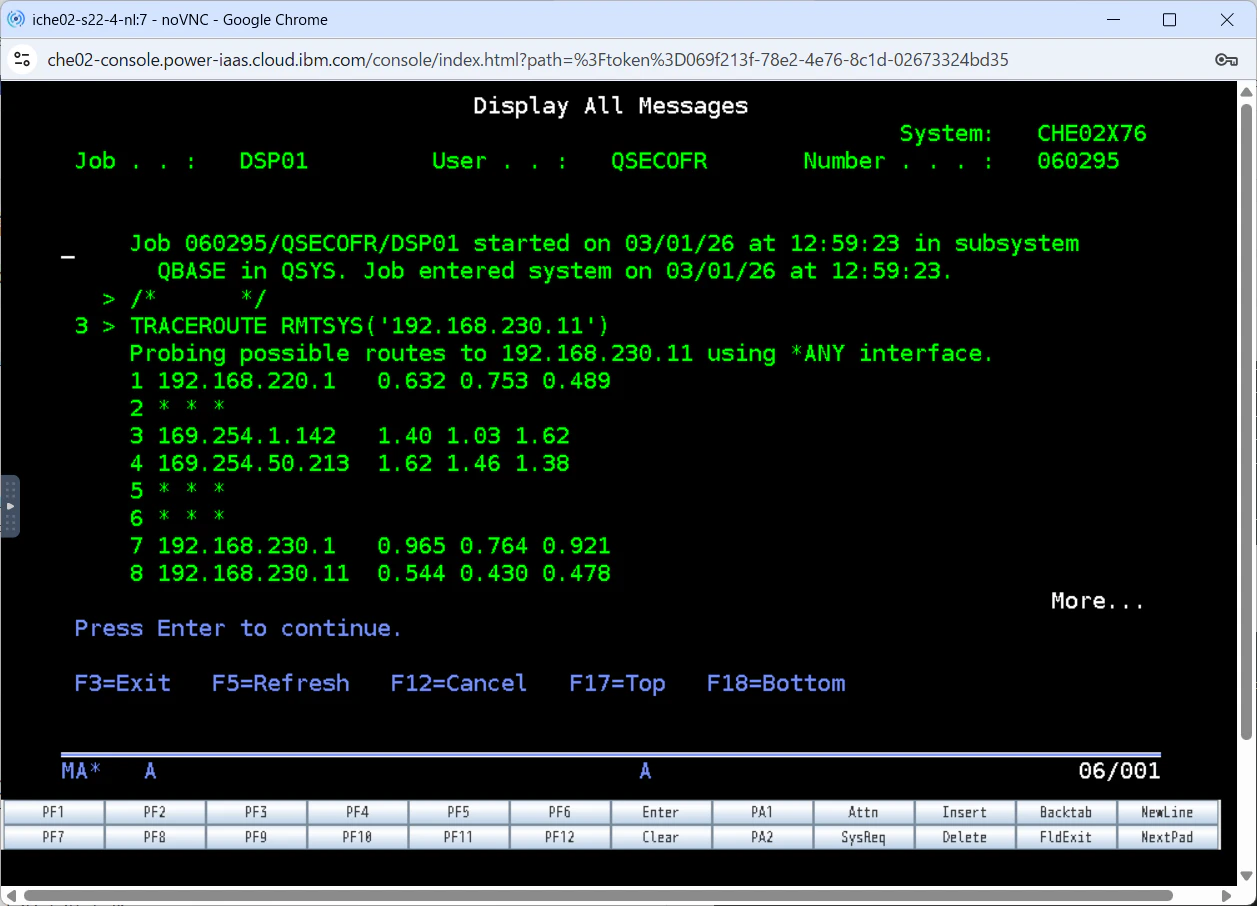
Task: Click the F12=Cancel function label
Action: point(459,683)
